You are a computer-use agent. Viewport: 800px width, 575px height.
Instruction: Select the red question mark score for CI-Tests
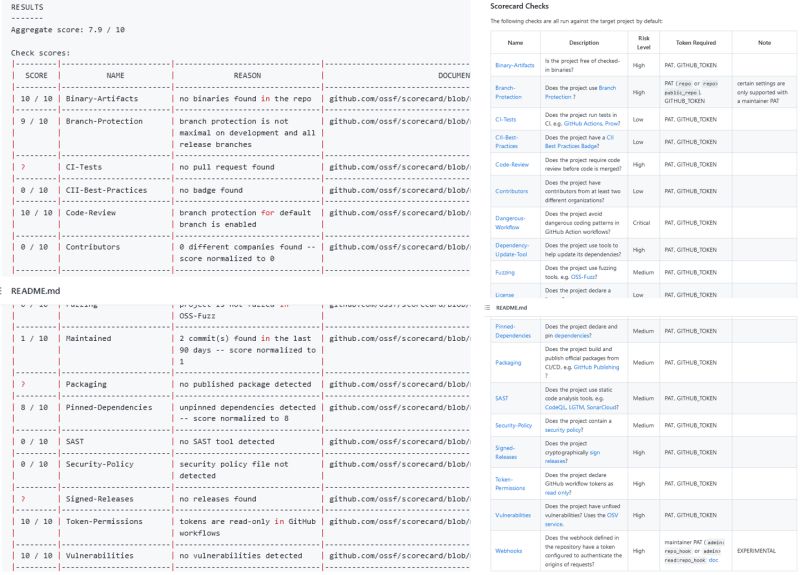click(x=23, y=167)
